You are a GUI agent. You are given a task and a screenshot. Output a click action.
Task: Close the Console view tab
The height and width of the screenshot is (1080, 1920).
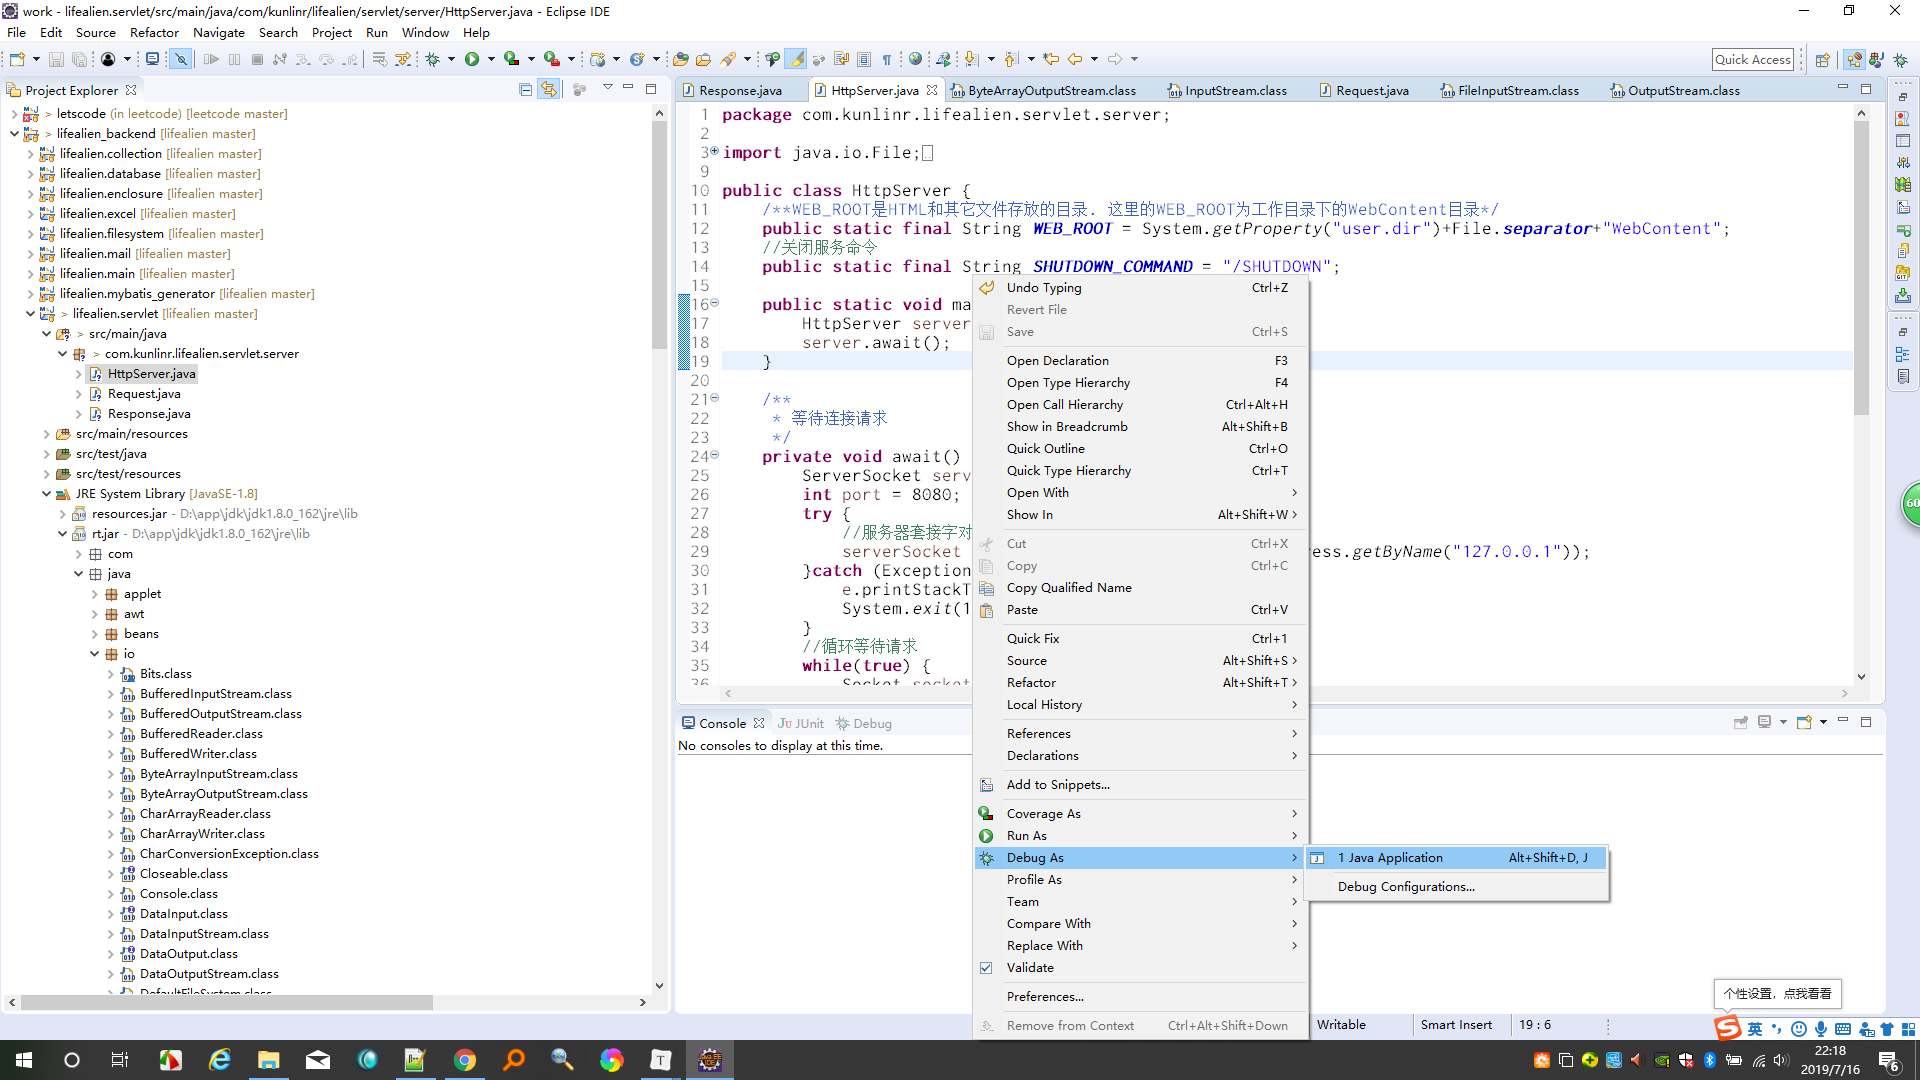click(x=759, y=723)
